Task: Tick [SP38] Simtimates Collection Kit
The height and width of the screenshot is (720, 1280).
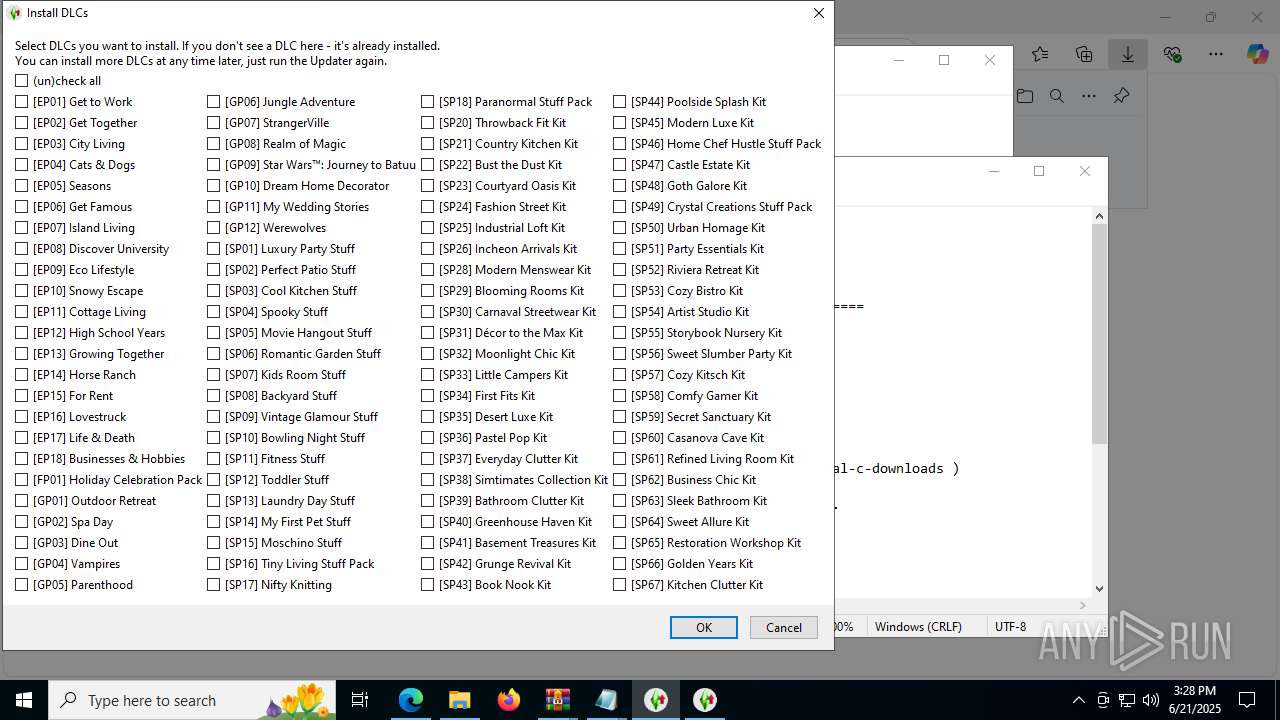Action: click(428, 480)
